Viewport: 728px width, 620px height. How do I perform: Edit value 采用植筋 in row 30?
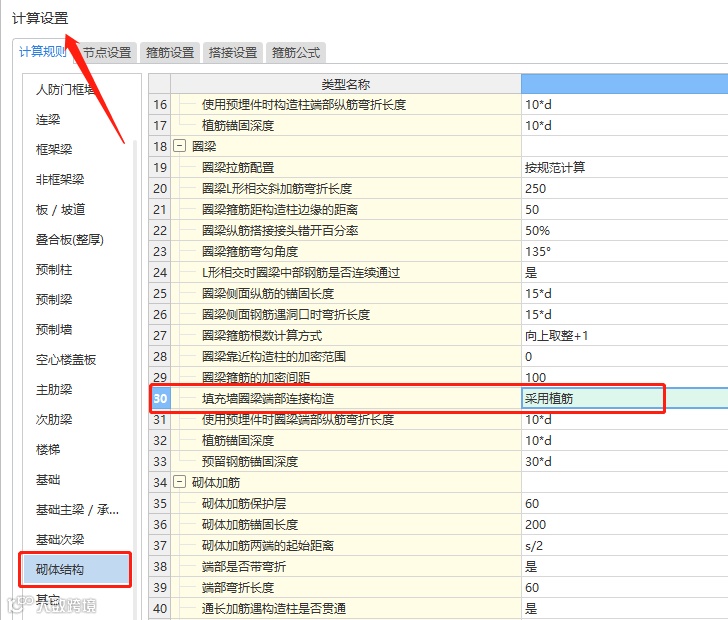(624, 398)
